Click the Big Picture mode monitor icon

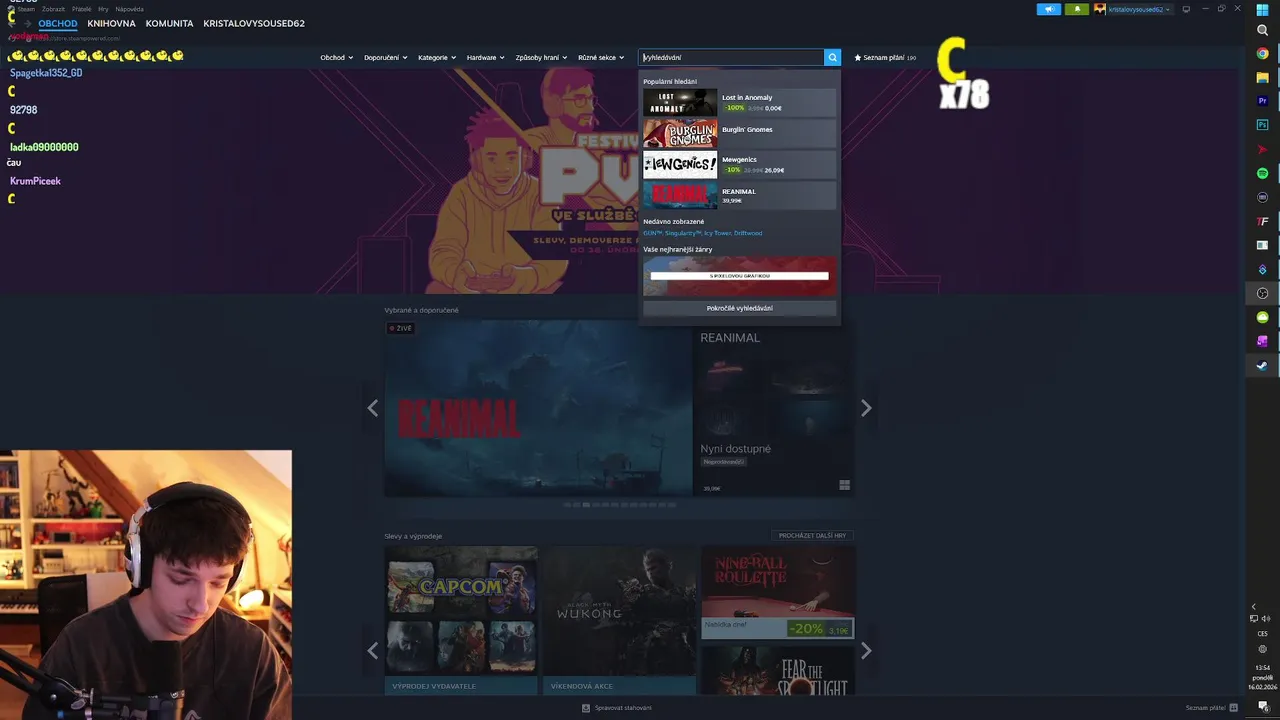(x=1186, y=9)
